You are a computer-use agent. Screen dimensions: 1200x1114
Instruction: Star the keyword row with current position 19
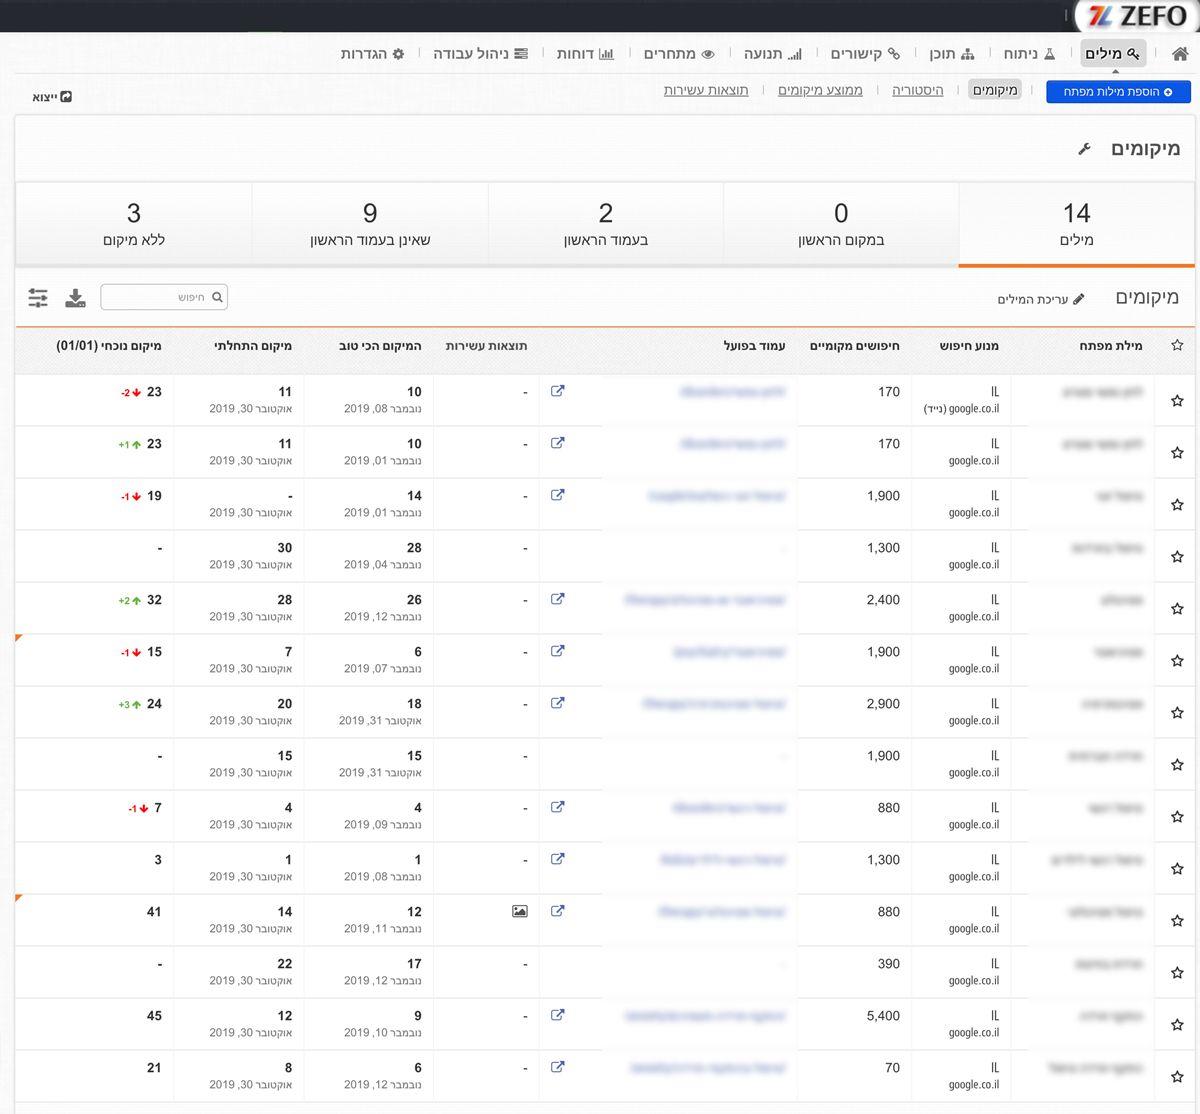pyautogui.click(x=1177, y=505)
